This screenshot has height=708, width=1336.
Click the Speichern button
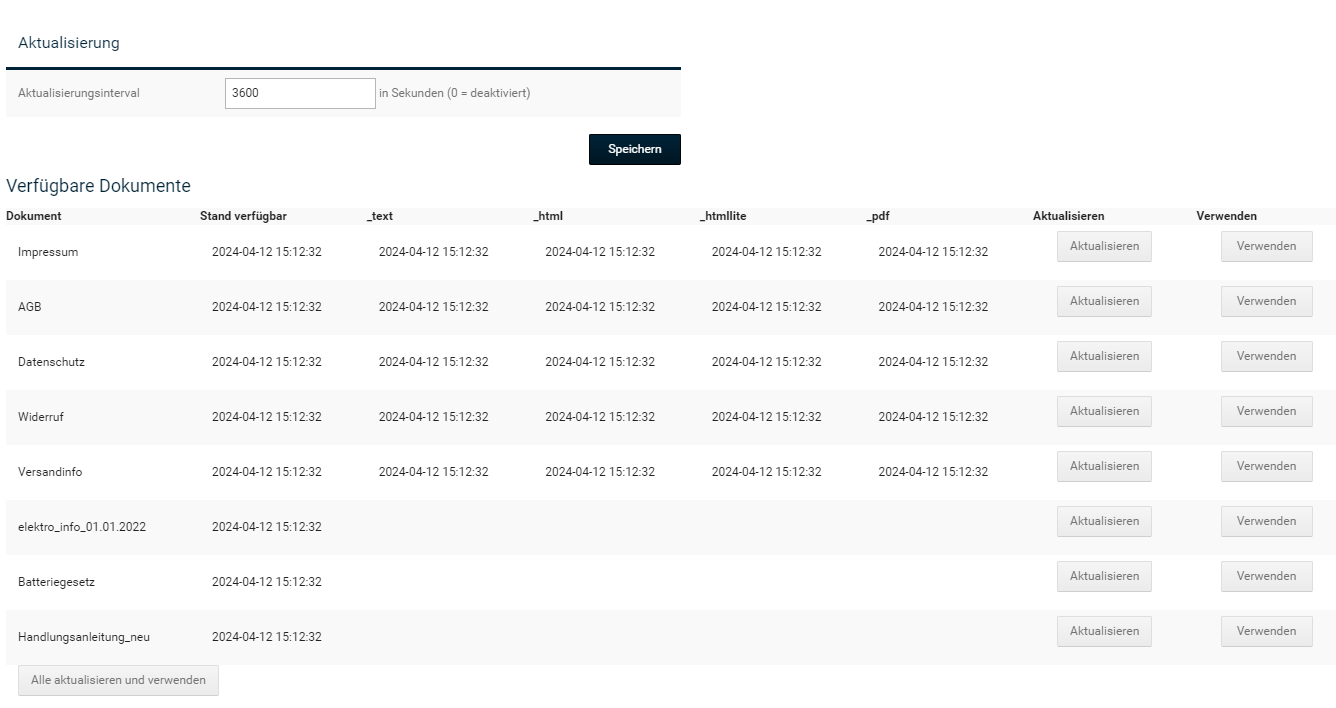click(x=634, y=149)
